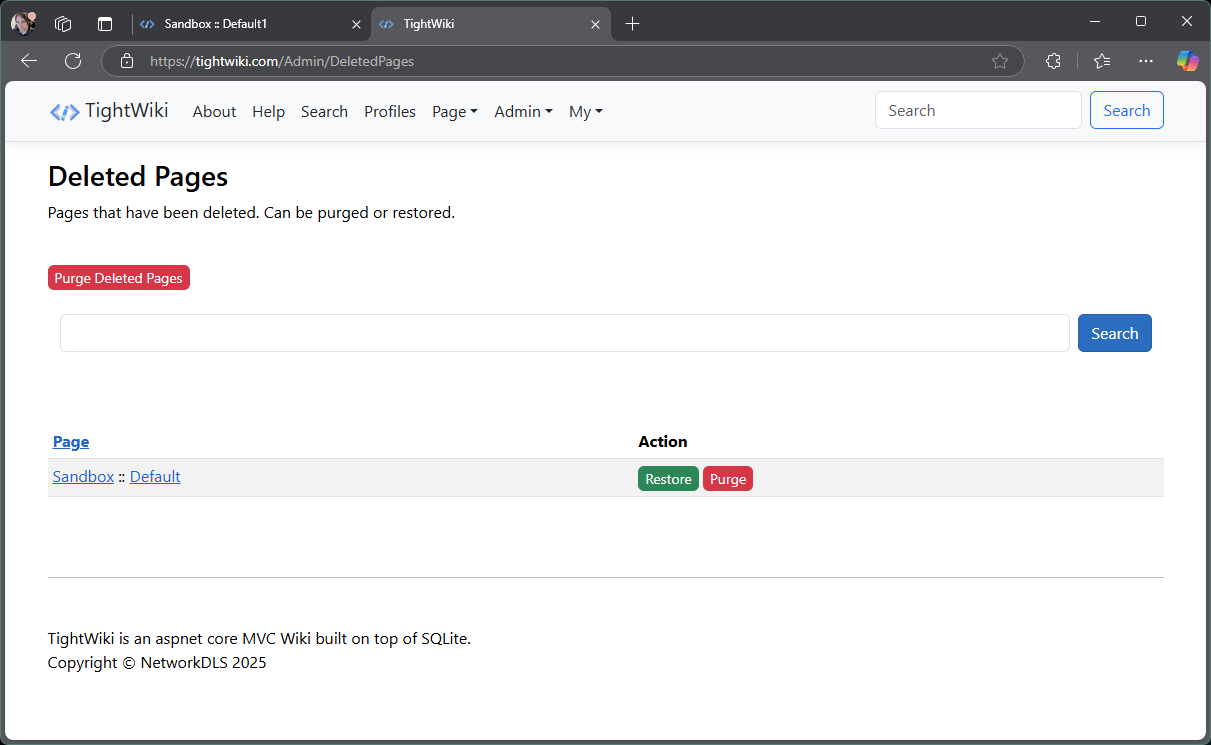Purge the Sandbox :: Default page
The height and width of the screenshot is (745, 1211).
(728, 479)
